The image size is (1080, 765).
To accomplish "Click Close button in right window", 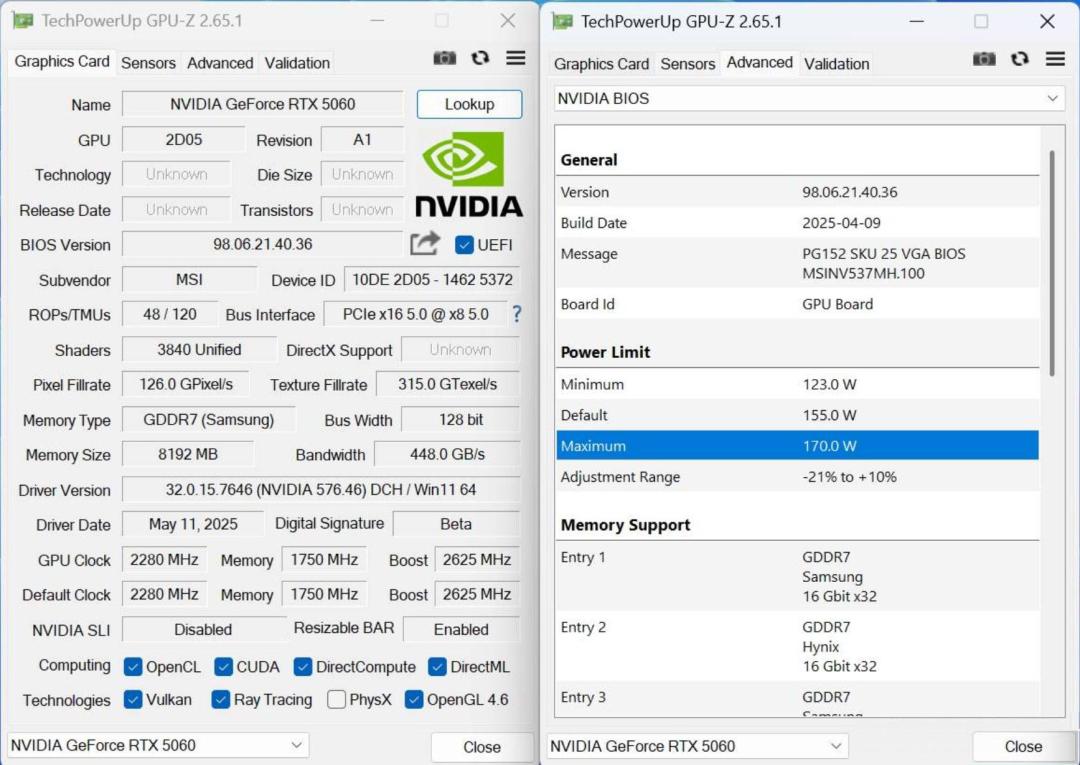I will pos(1023,746).
